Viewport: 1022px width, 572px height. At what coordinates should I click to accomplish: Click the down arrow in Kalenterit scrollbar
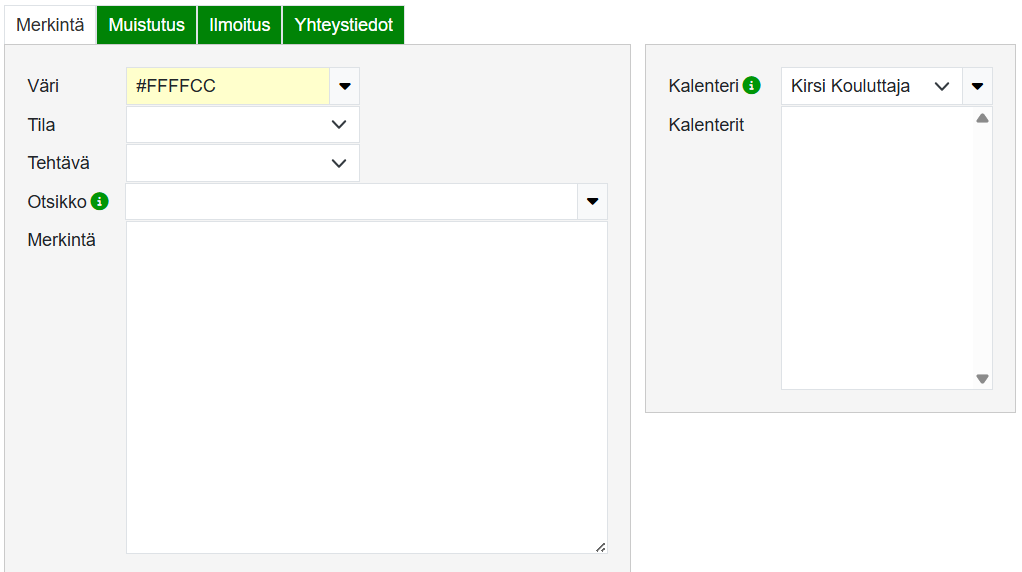point(982,379)
